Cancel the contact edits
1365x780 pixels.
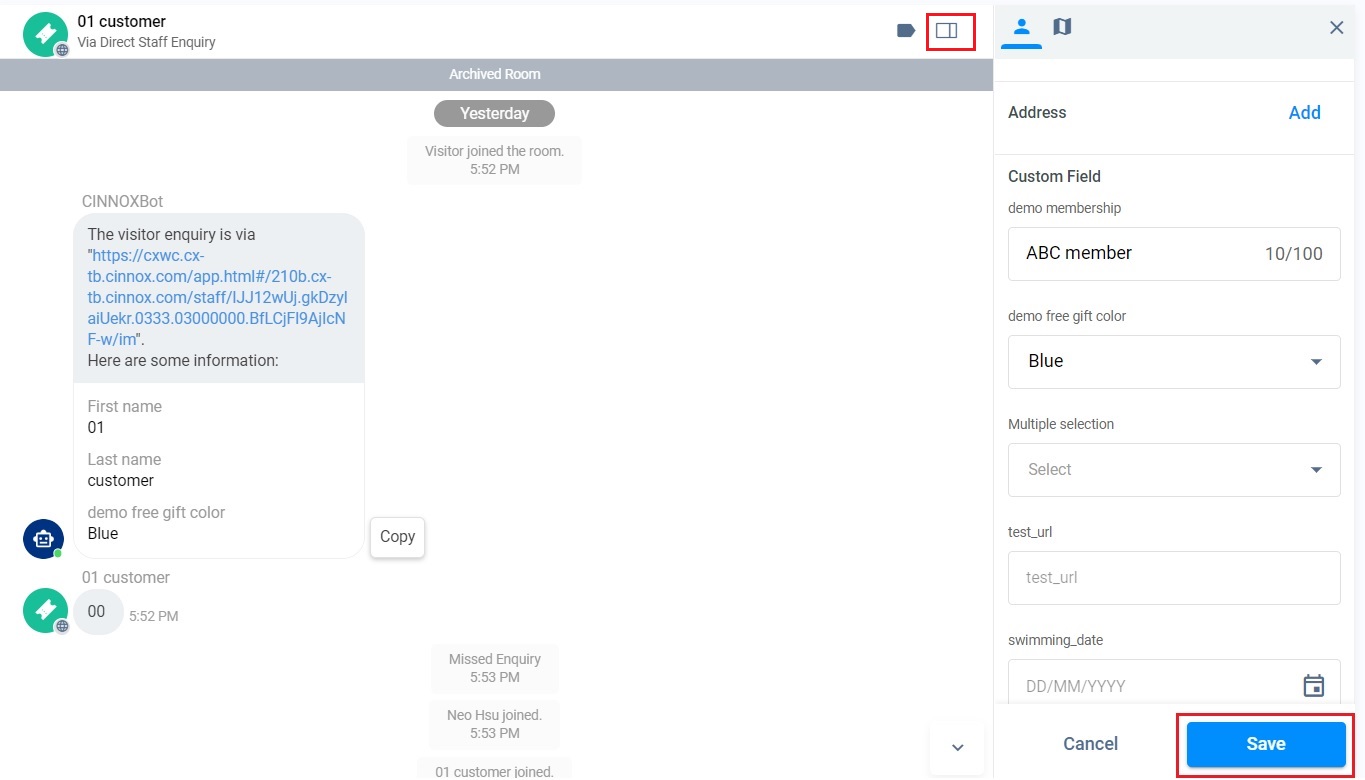[x=1090, y=744]
